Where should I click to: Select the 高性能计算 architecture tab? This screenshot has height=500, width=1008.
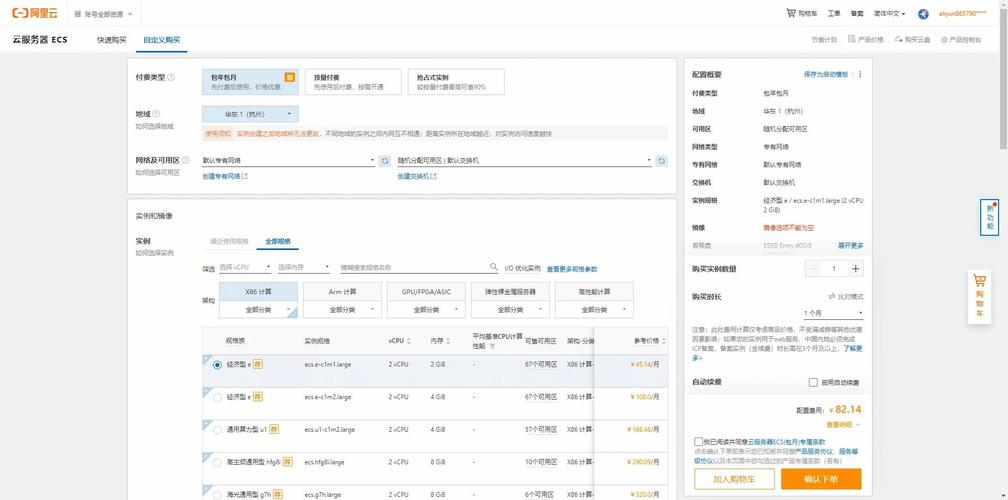(594, 292)
